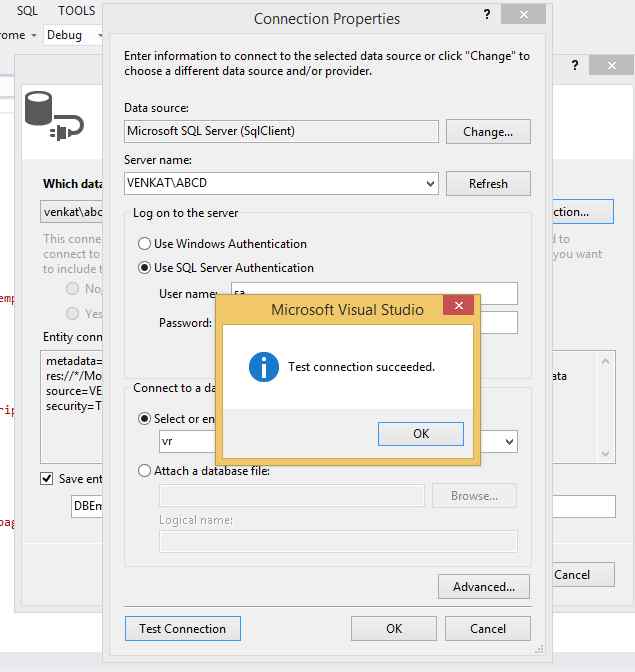The width and height of the screenshot is (635, 672).
Task: Open the database name dropdown arrow
Action: [x=509, y=441]
